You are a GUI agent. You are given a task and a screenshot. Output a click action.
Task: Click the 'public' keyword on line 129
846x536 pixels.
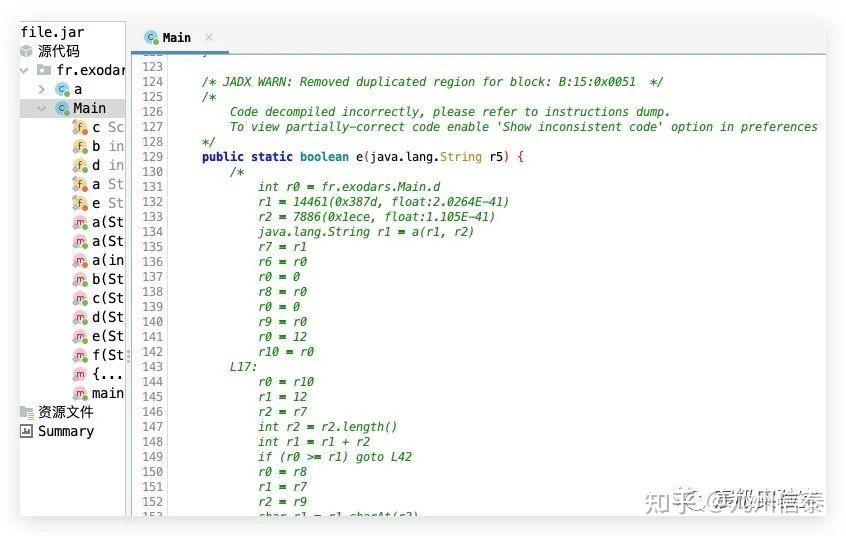pyautogui.click(x=223, y=157)
